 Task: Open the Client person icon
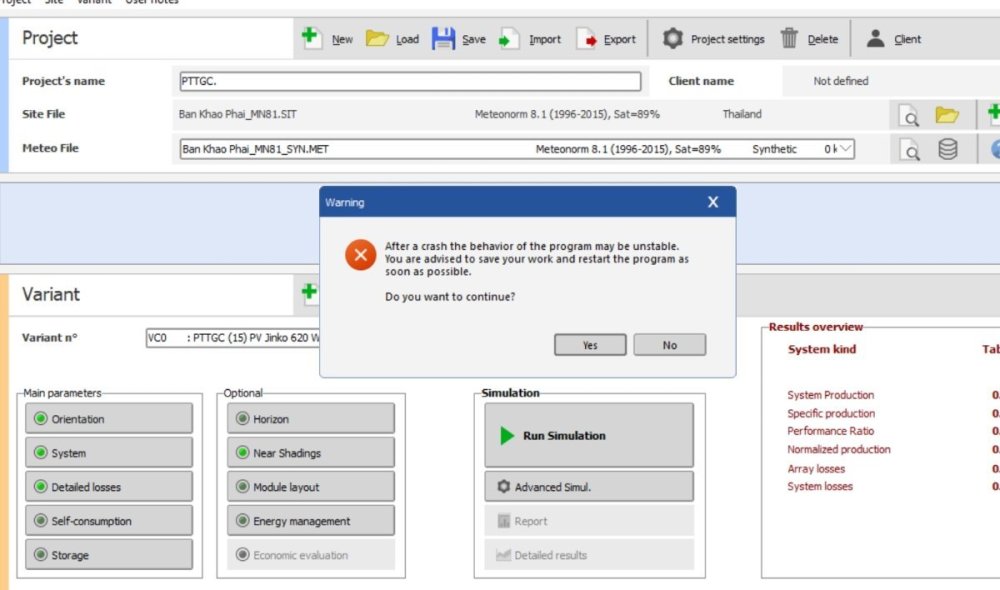click(875, 39)
